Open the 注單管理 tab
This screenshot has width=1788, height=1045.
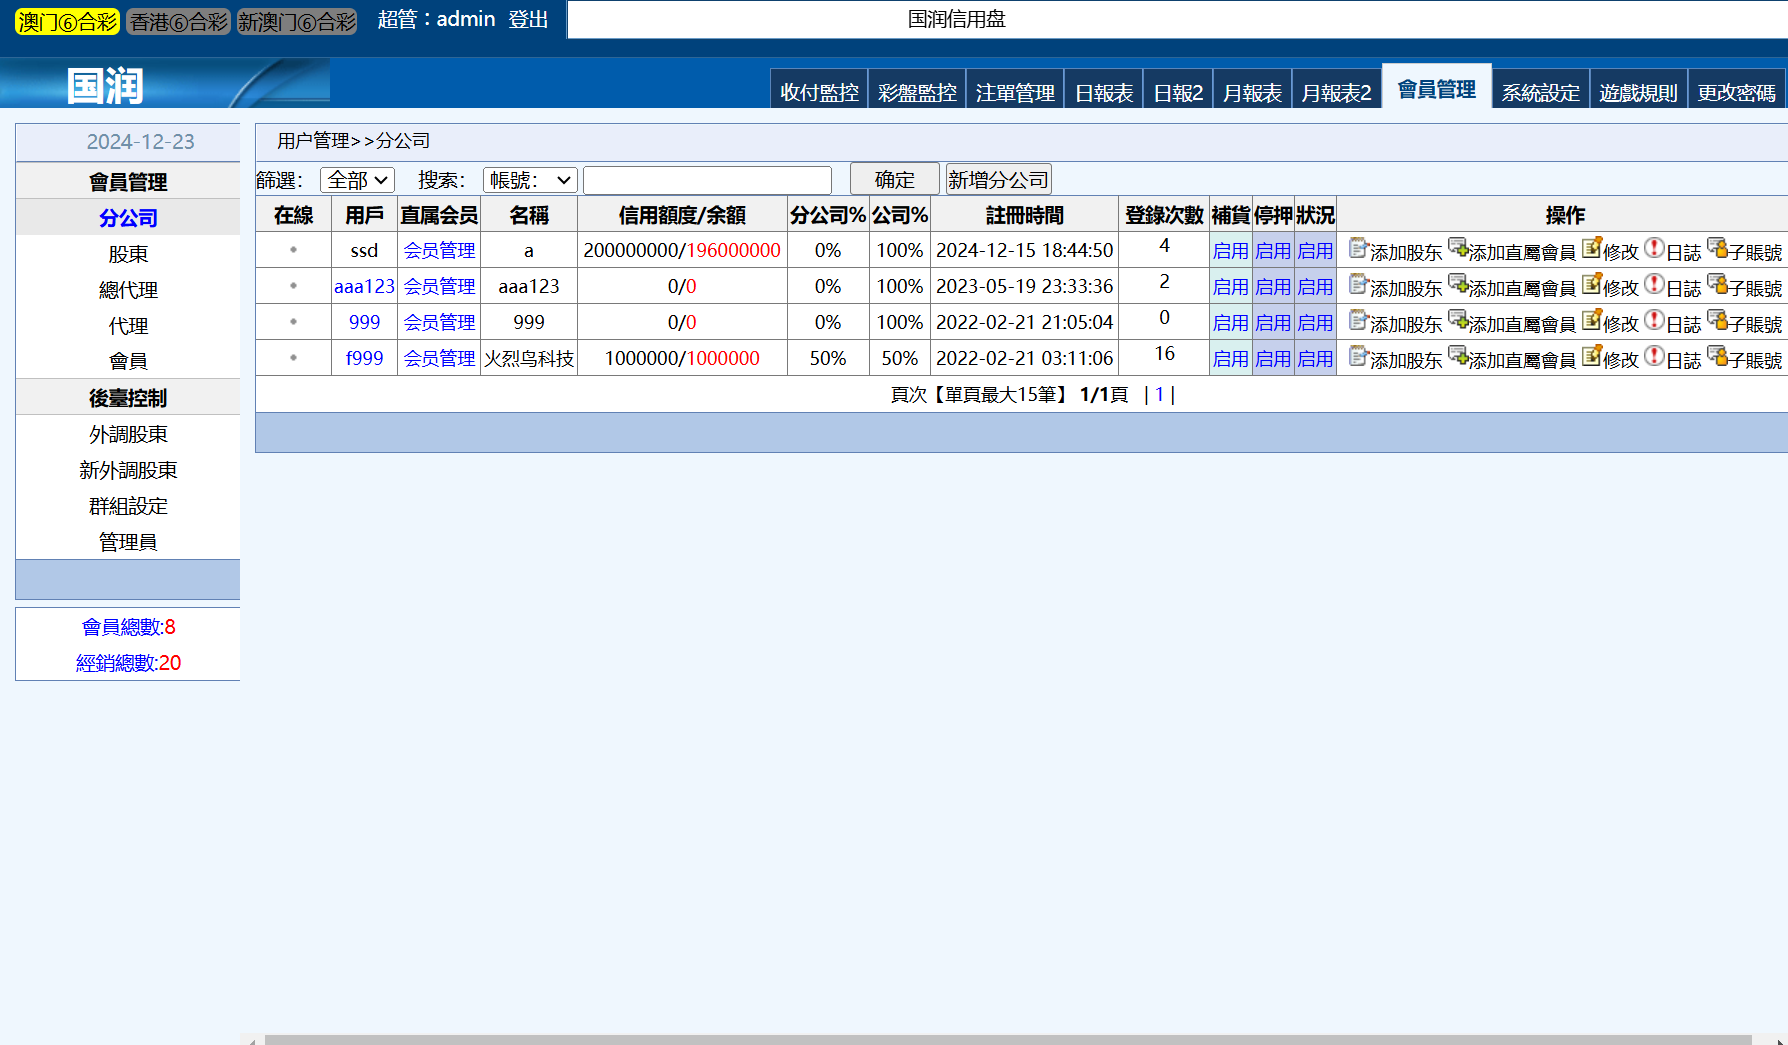pyautogui.click(x=1015, y=93)
